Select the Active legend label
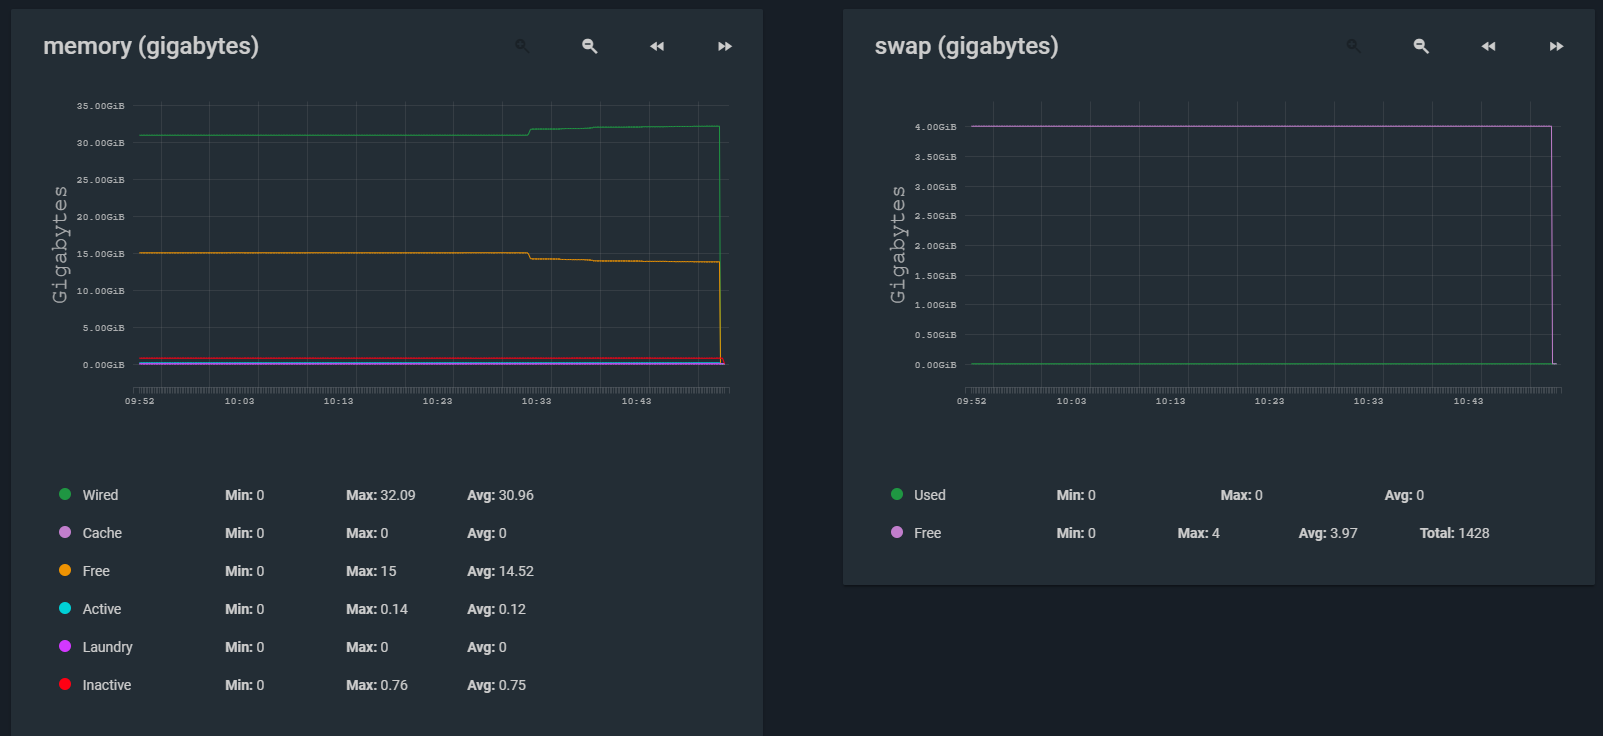 tap(102, 609)
